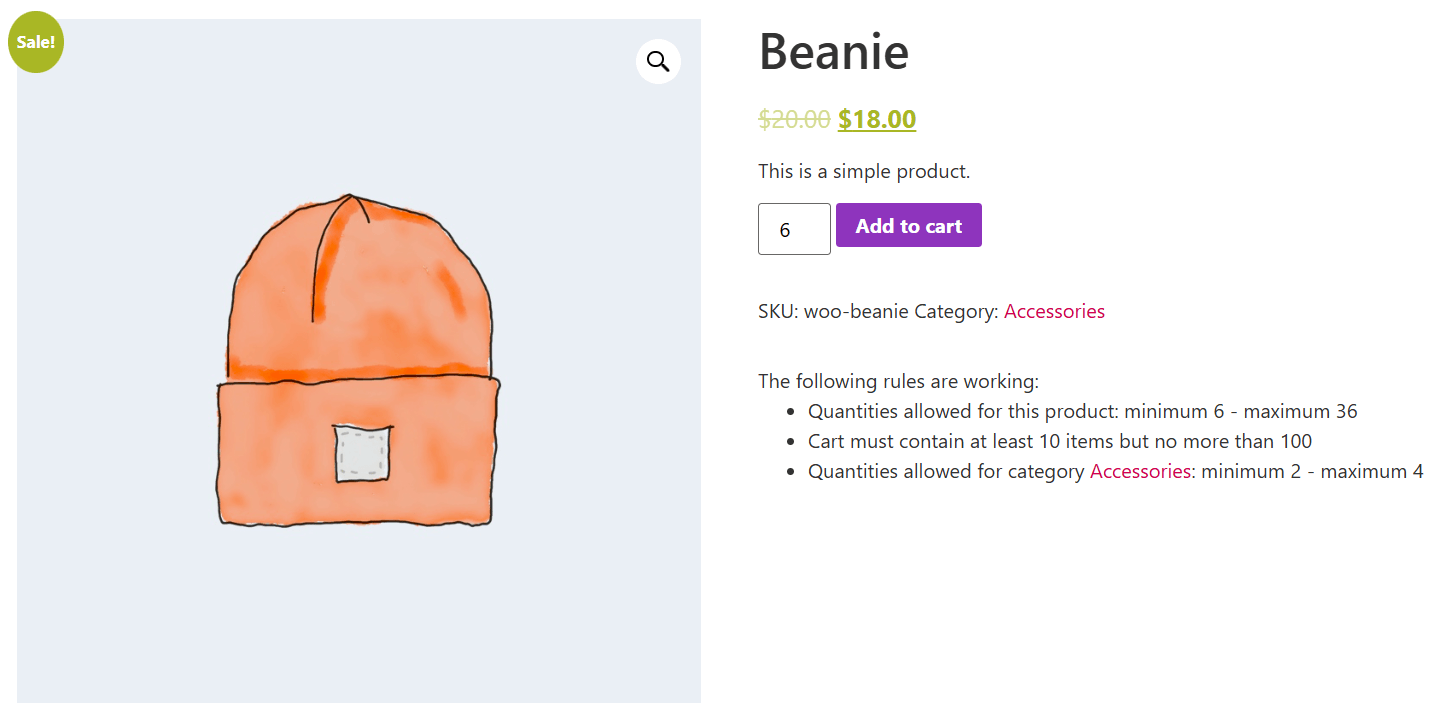Click "The following rules are working" text
Viewport: 1453px width, 718px height.
[x=898, y=381]
